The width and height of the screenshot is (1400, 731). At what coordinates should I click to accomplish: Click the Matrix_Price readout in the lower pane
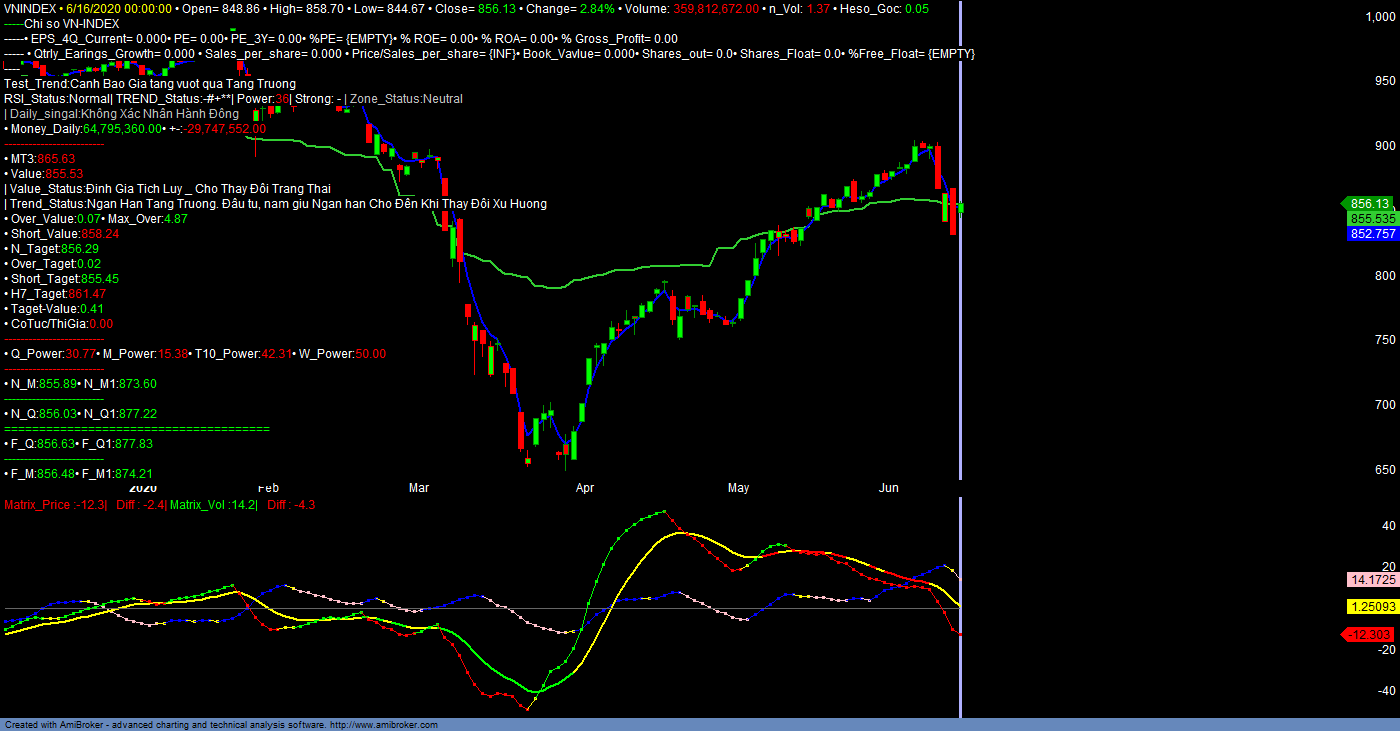click(55, 505)
